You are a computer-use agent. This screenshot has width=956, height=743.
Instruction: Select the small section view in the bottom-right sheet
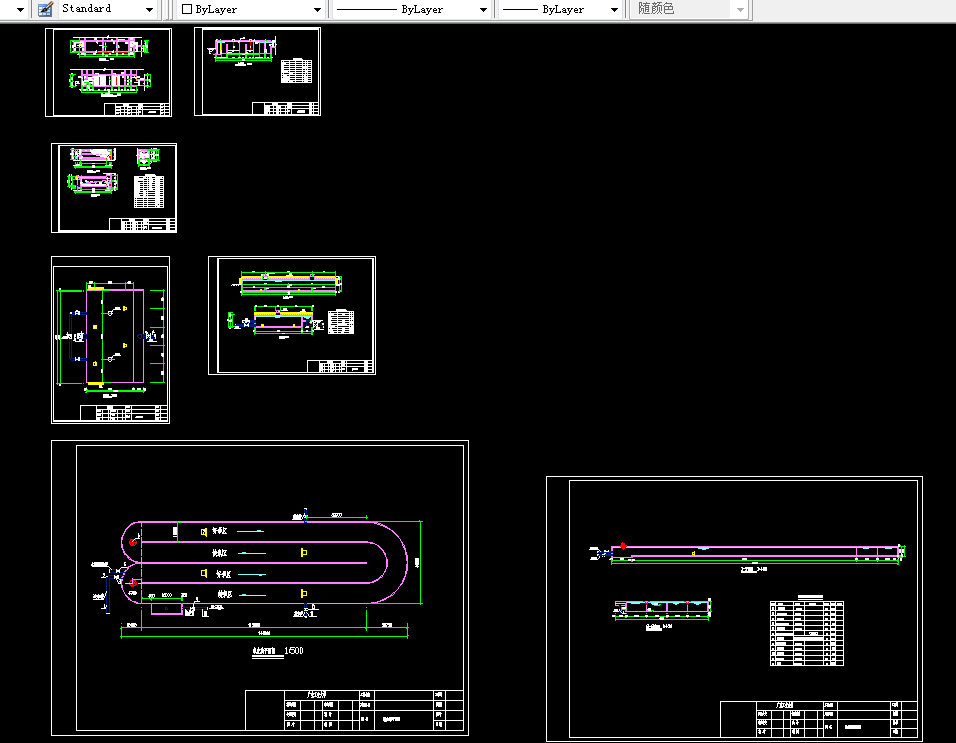pos(663,607)
